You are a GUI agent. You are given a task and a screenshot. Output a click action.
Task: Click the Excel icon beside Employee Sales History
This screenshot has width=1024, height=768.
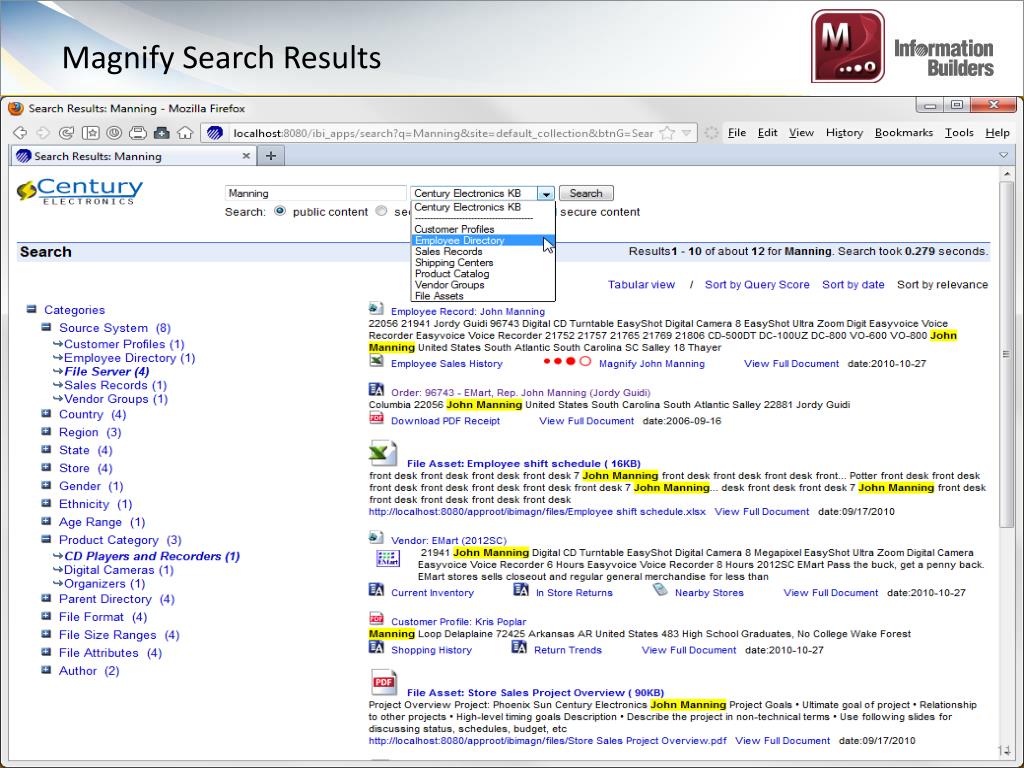click(376, 361)
